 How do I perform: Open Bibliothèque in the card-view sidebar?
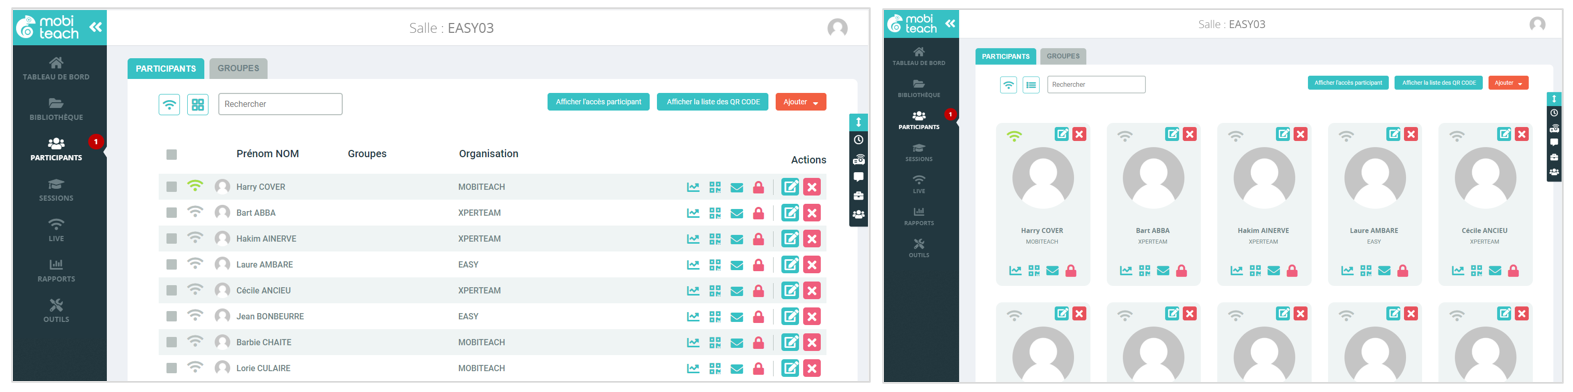coord(919,88)
